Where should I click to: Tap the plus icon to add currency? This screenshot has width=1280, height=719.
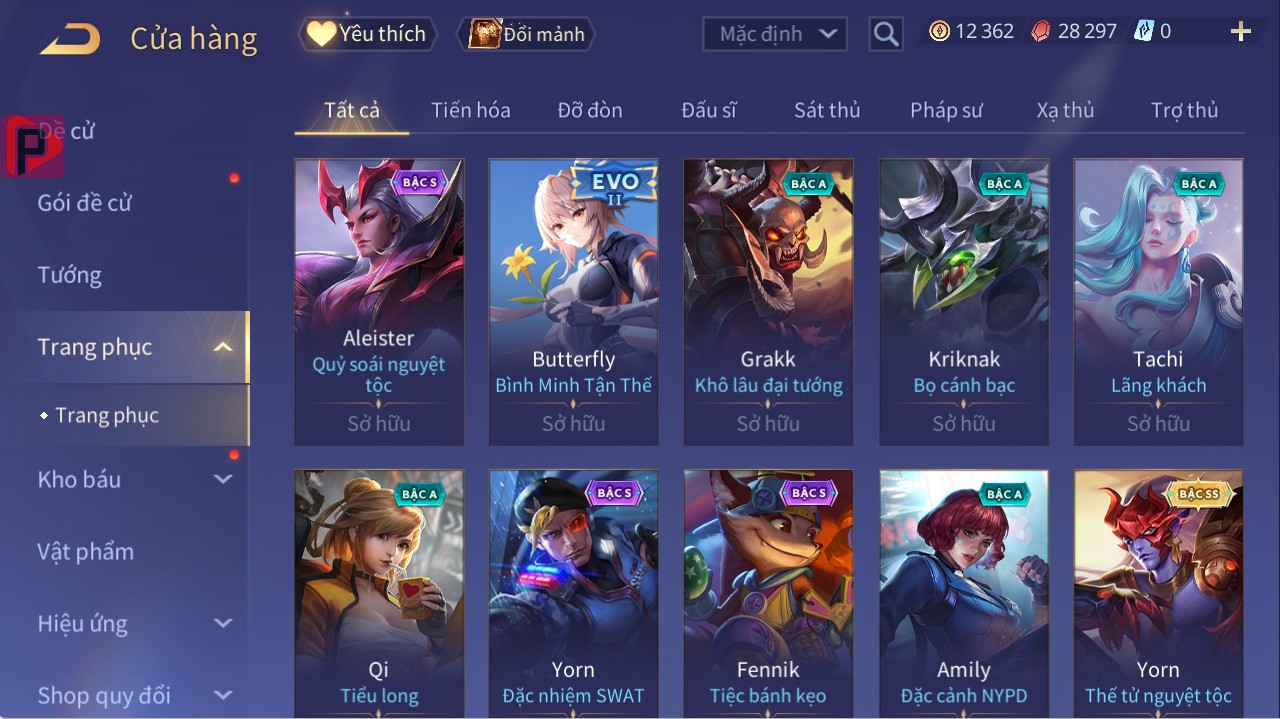click(1241, 32)
